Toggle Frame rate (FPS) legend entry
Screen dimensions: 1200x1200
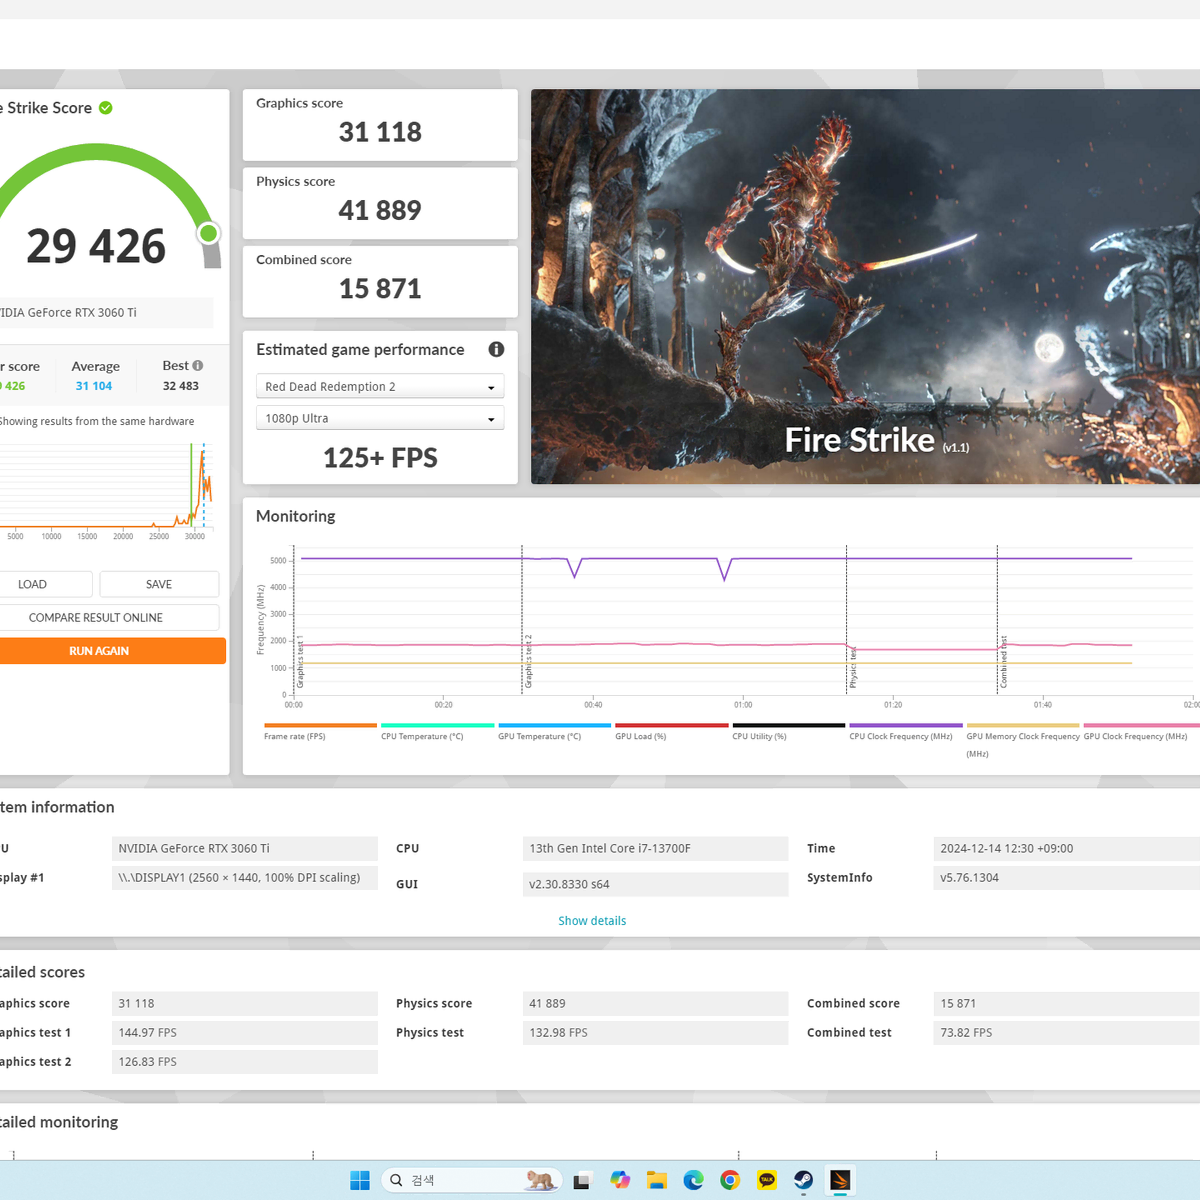tap(320, 732)
